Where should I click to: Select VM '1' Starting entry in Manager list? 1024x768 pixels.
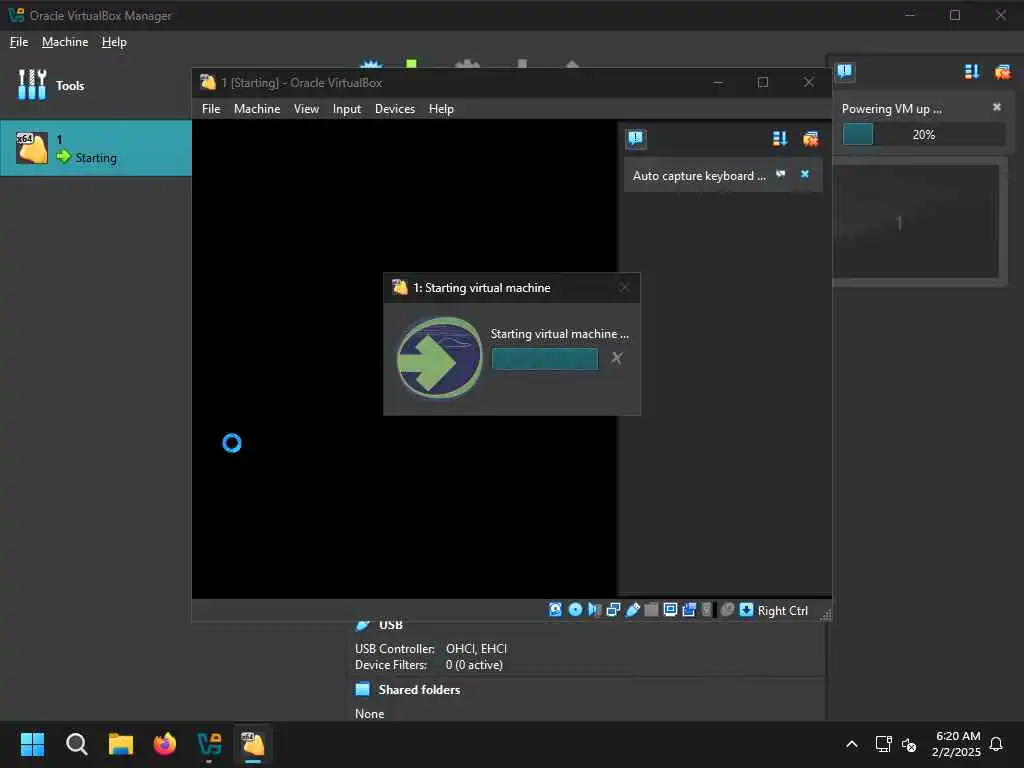[x=95, y=148]
